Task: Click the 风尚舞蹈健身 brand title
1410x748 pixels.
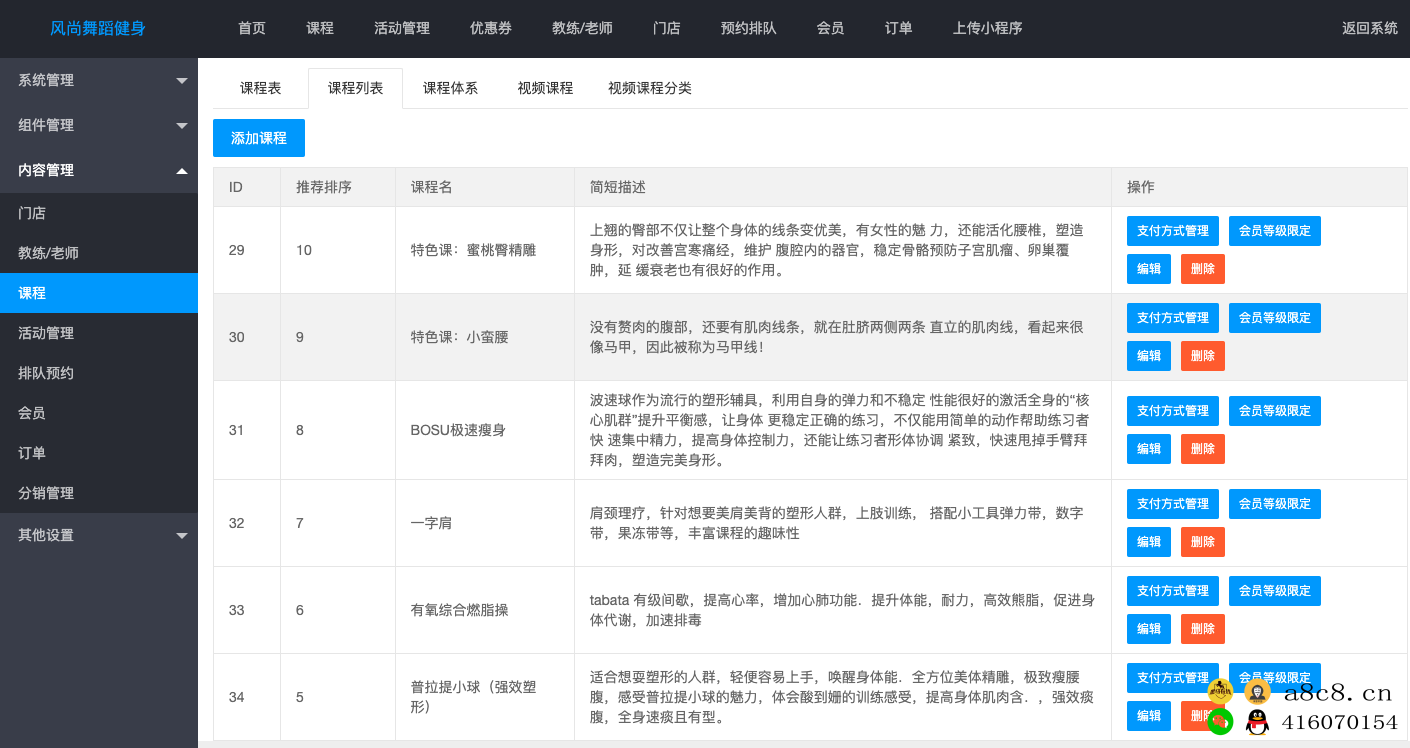Action: (x=98, y=28)
